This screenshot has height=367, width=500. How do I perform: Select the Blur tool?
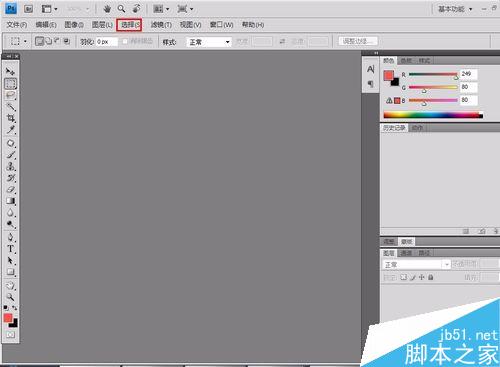(10, 212)
